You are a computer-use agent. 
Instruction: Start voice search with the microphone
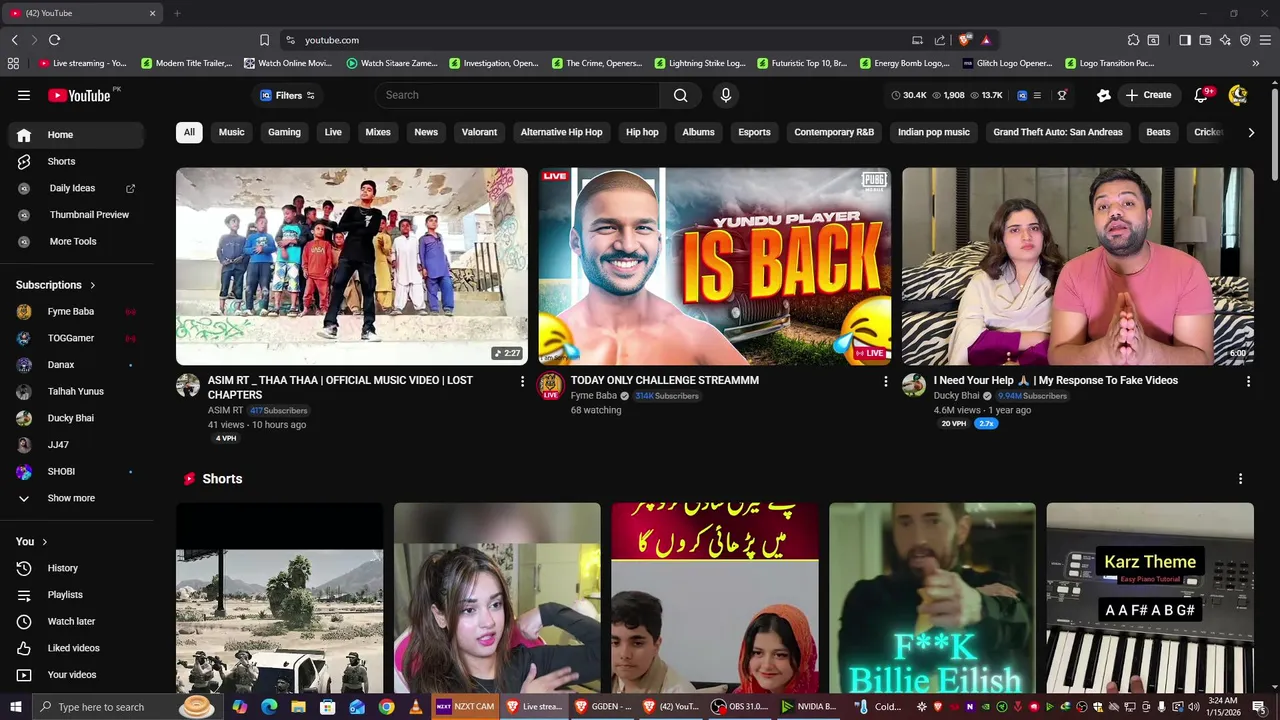coord(726,95)
